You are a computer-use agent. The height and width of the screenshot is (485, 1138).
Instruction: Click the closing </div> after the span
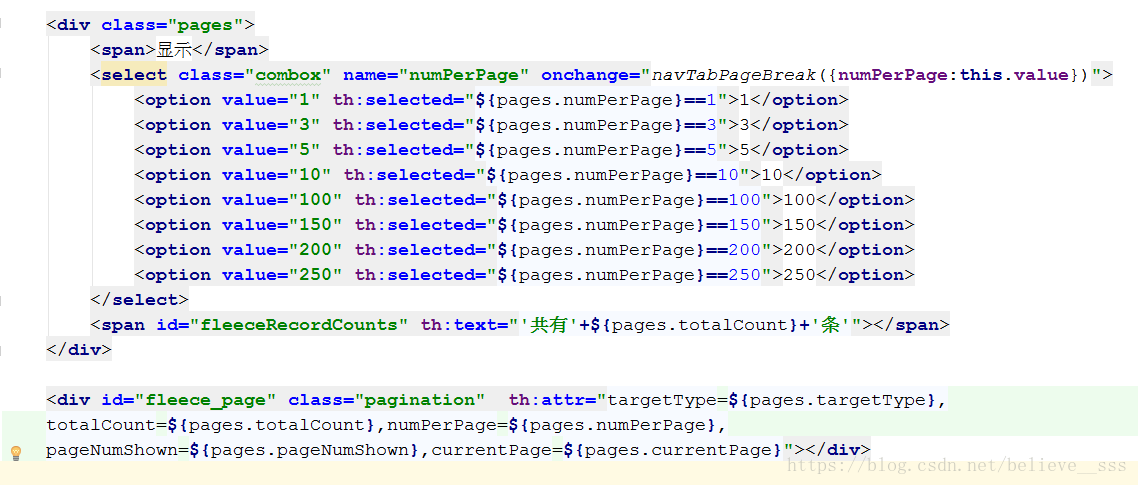point(79,350)
